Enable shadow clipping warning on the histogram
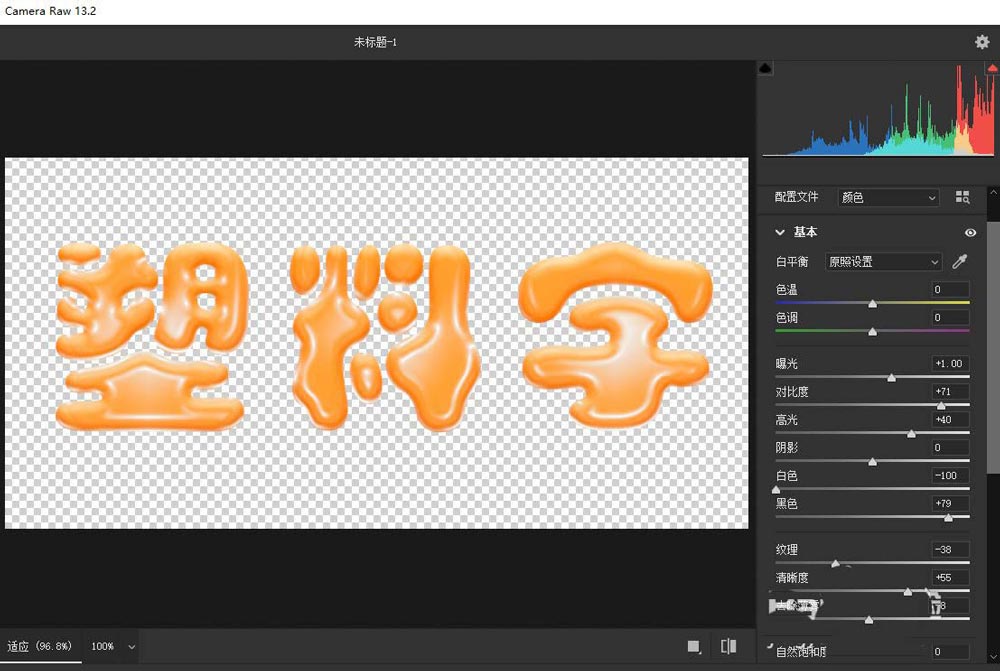 pos(765,67)
